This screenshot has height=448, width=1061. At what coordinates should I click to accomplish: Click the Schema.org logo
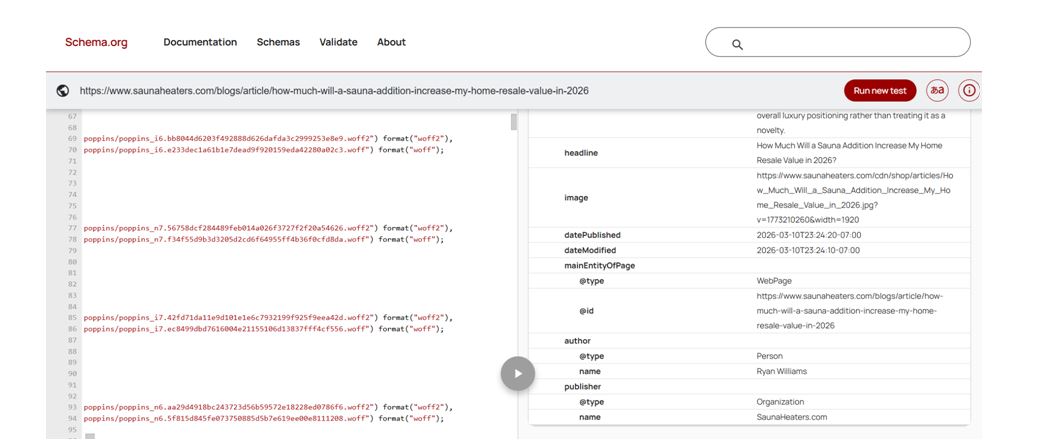tap(96, 42)
